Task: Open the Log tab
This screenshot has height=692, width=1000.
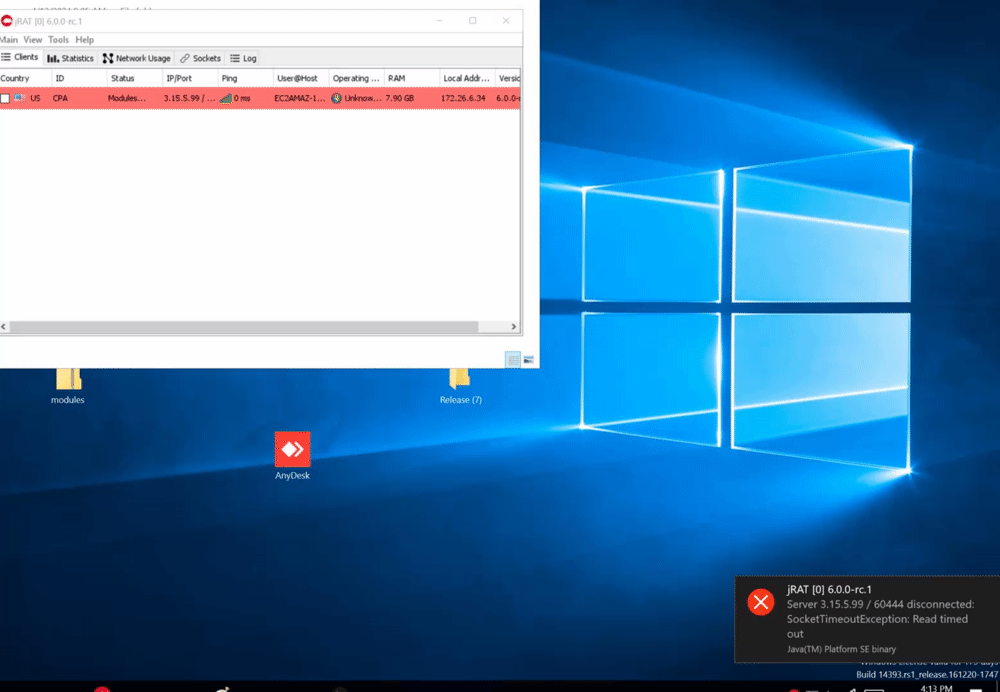Action: (x=243, y=58)
